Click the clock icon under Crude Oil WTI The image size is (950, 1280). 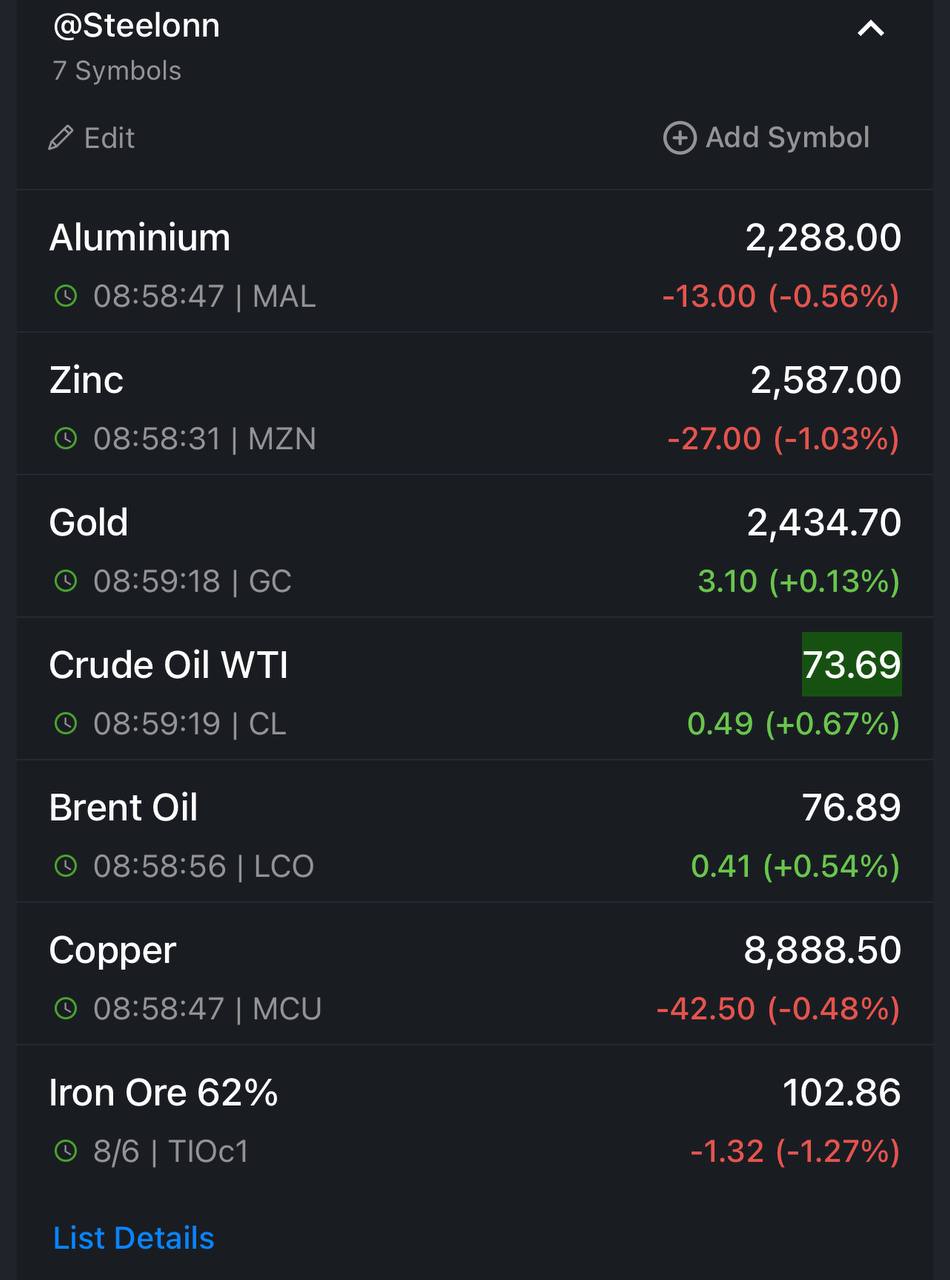(x=65, y=723)
